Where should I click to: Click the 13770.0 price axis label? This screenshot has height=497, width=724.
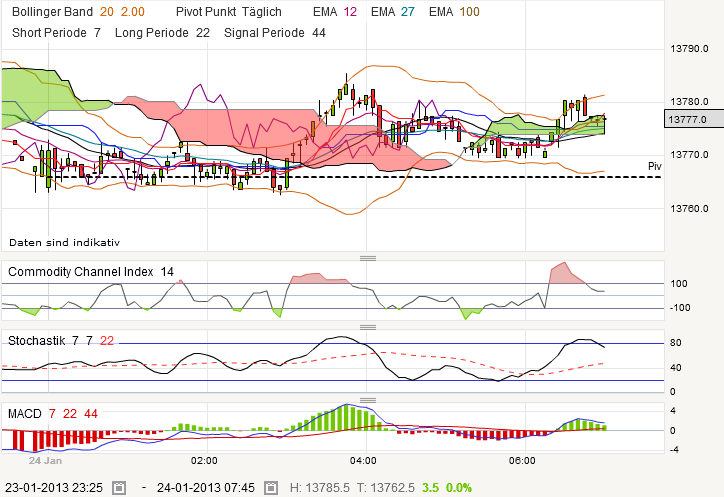[x=689, y=155]
